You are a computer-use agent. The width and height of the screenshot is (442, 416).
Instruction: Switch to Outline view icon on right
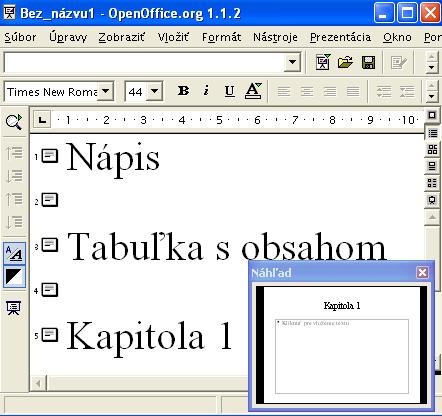click(433, 133)
